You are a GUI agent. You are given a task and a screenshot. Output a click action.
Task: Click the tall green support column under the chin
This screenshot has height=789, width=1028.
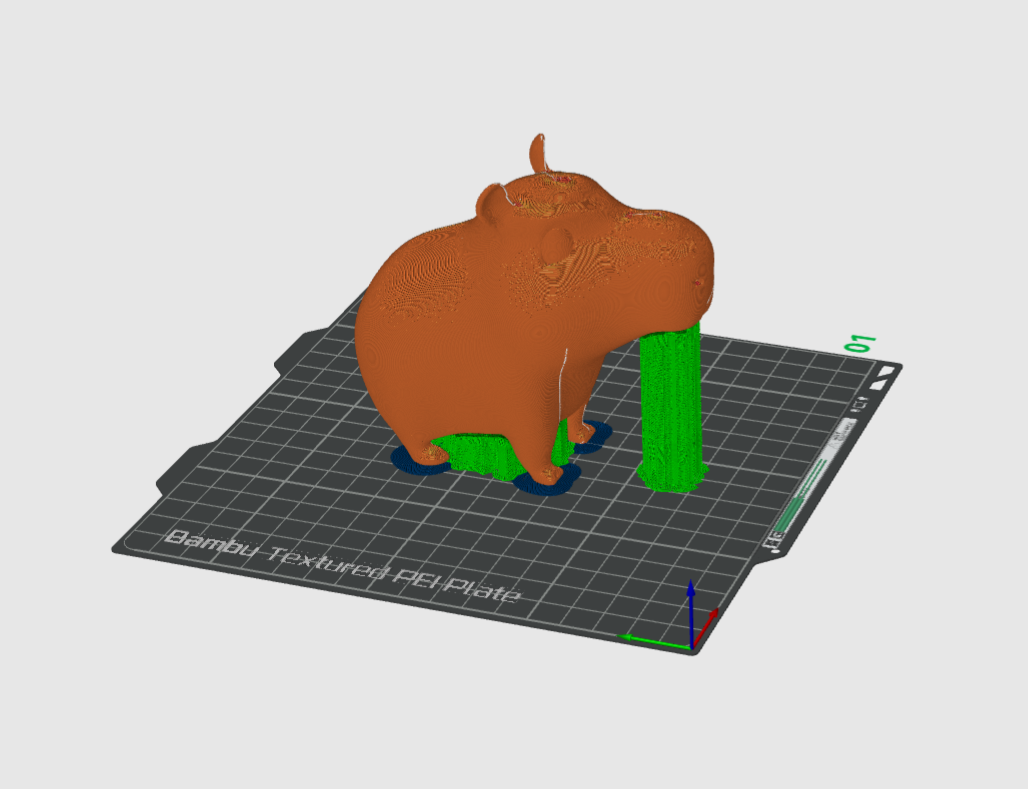(x=671, y=407)
